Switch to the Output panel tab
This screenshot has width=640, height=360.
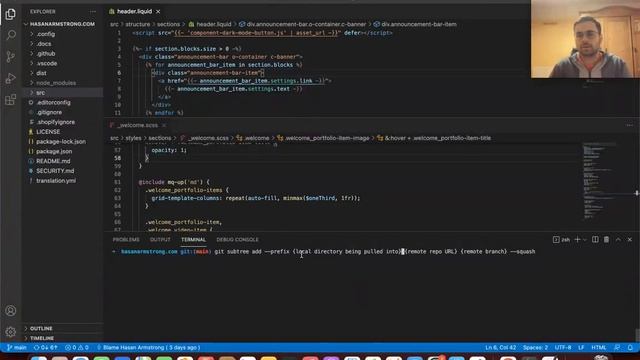coord(160,240)
